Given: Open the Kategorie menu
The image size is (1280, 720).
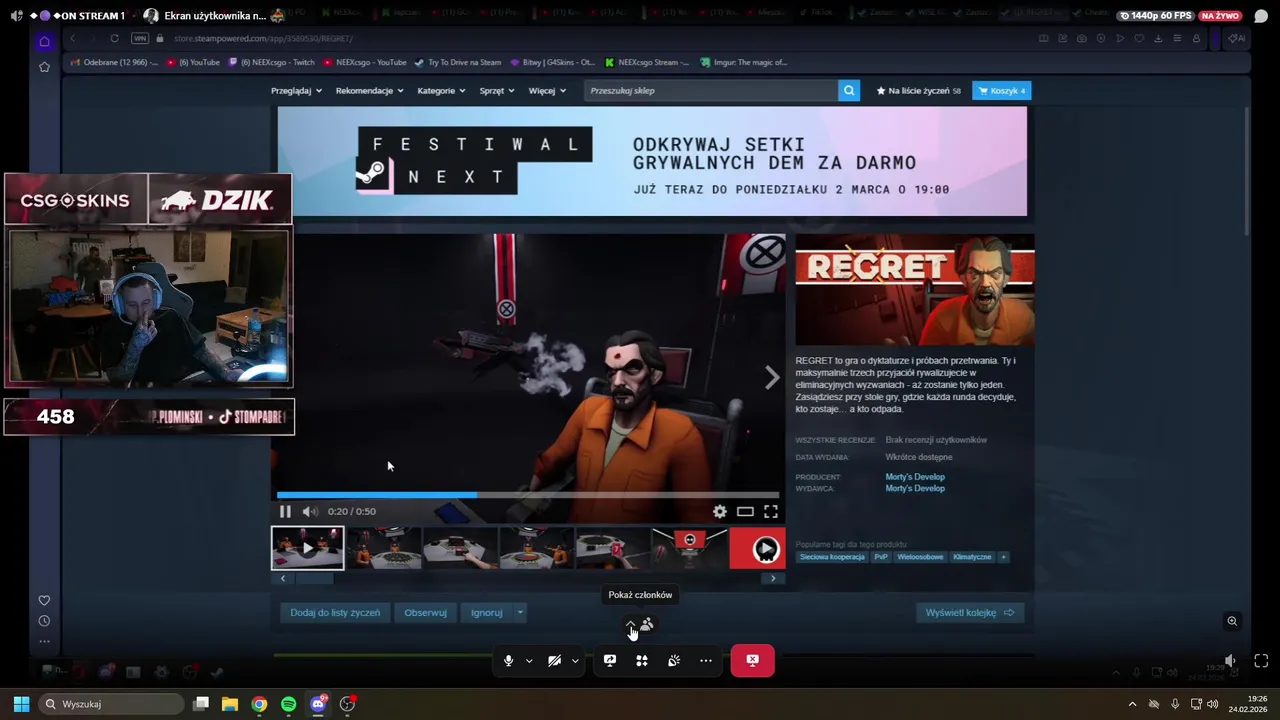Looking at the screenshot, I should pyautogui.click(x=441, y=90).
